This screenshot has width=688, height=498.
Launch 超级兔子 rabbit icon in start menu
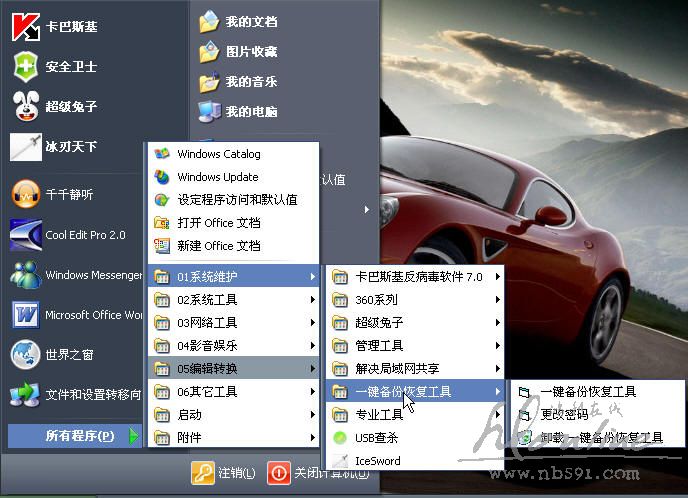pos(25,106)
